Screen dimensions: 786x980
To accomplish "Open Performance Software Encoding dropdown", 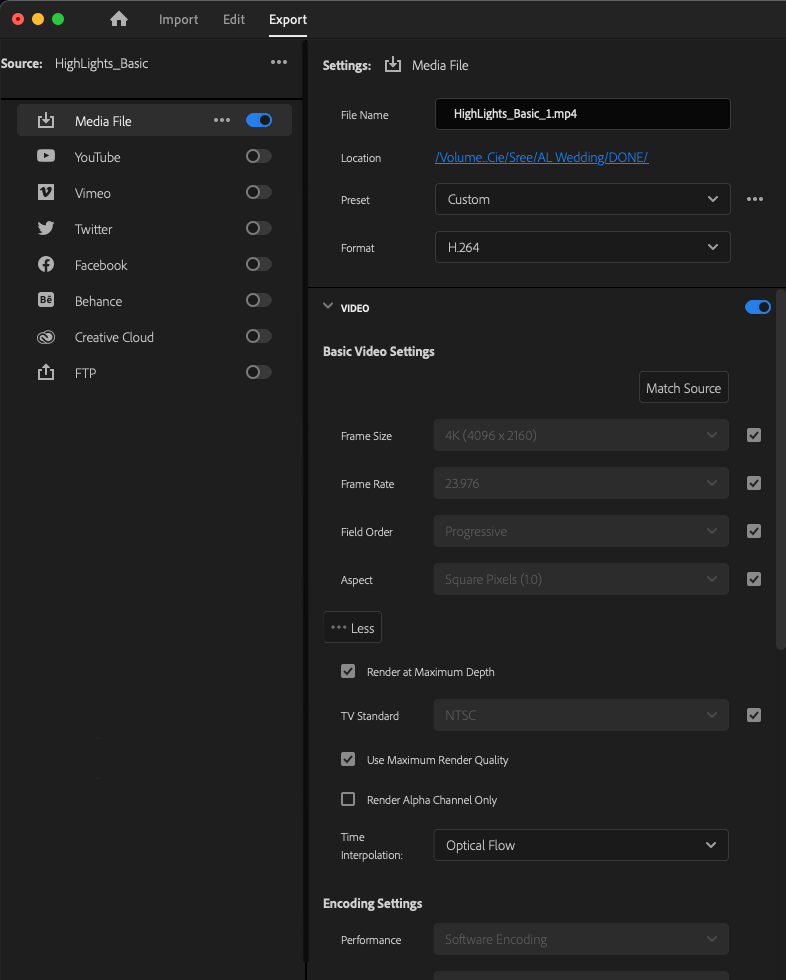I will (x=581, y=939).
